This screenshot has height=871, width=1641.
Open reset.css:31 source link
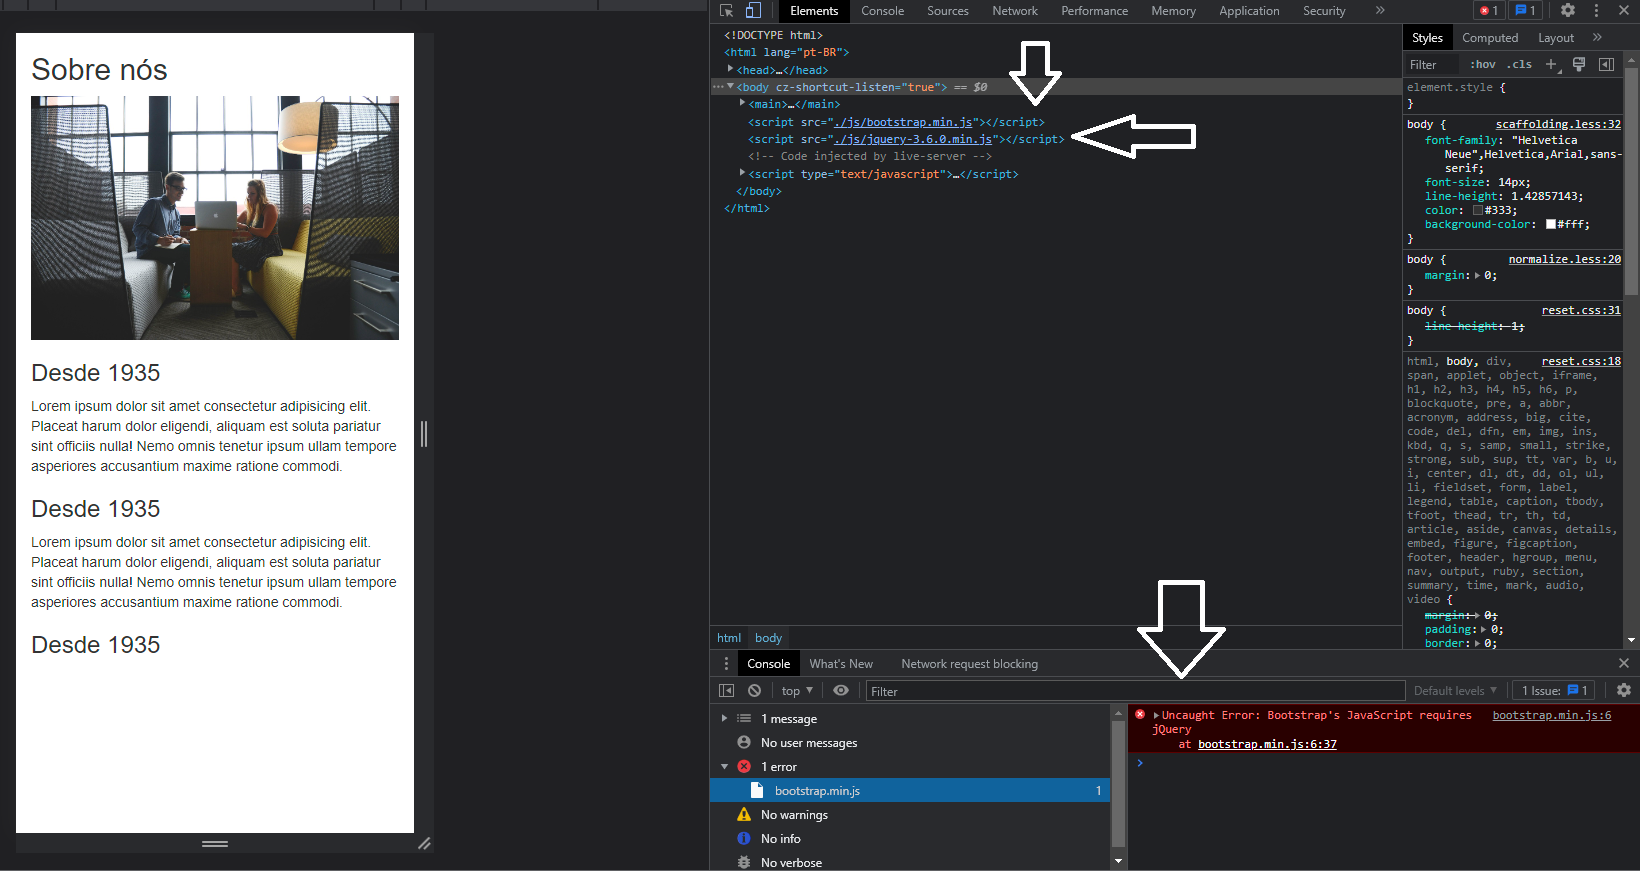pyautogui.click(x=1581, y=311)
